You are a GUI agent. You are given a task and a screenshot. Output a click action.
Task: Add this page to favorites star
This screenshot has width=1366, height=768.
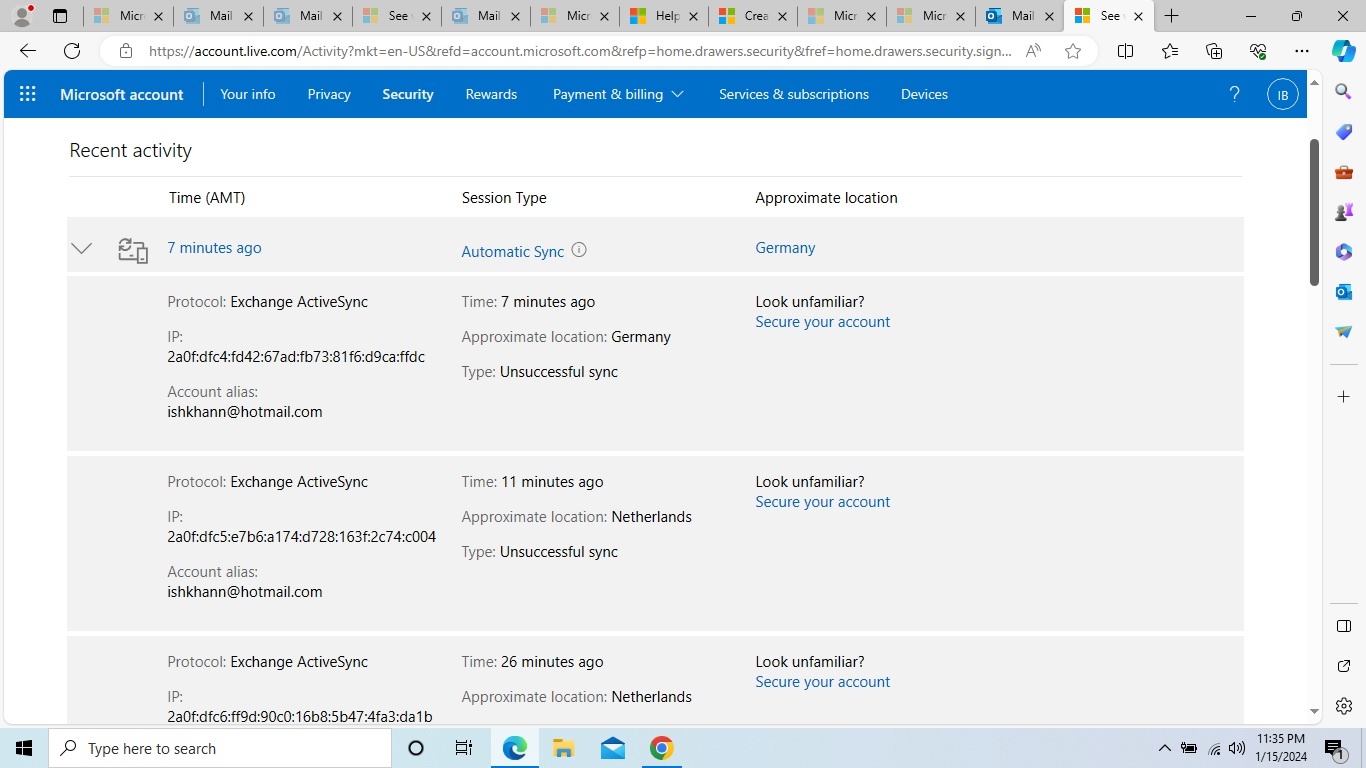(1073, 51)
